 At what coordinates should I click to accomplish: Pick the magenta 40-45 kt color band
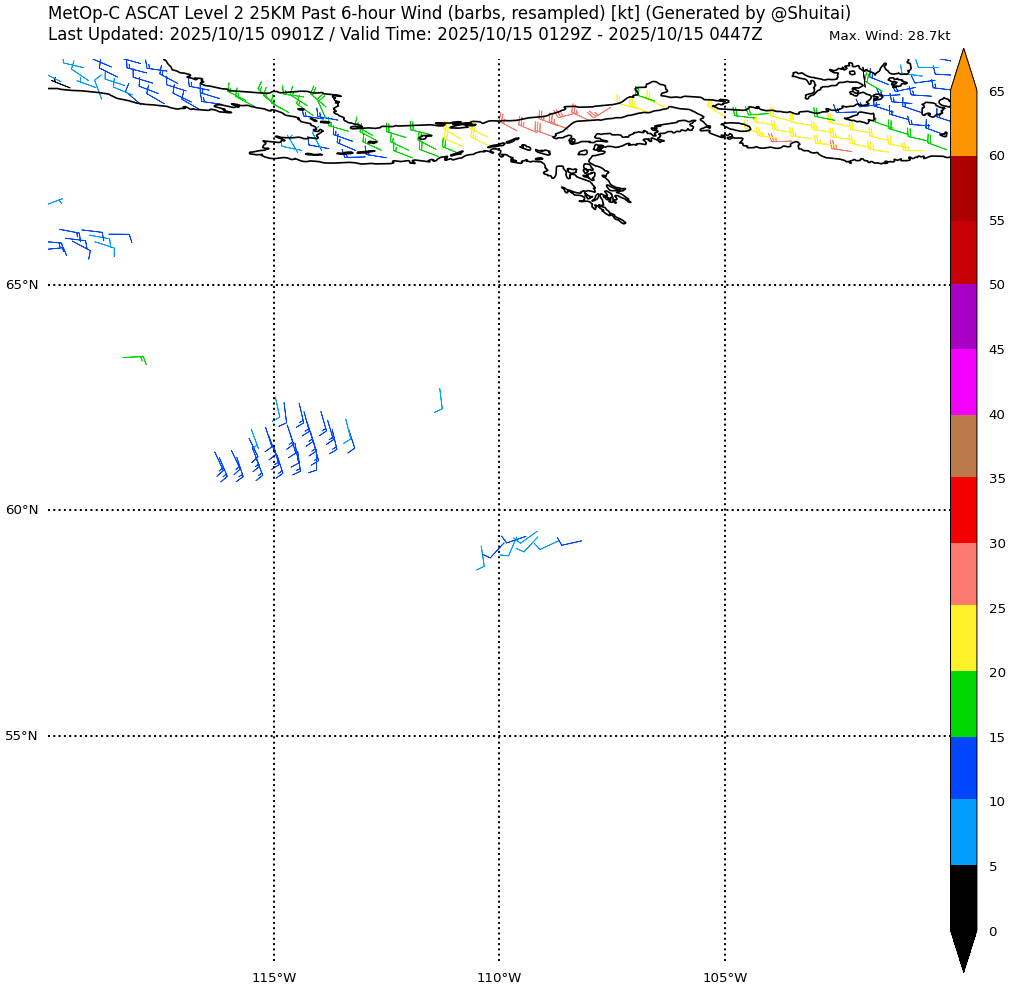tap(963, 382)
